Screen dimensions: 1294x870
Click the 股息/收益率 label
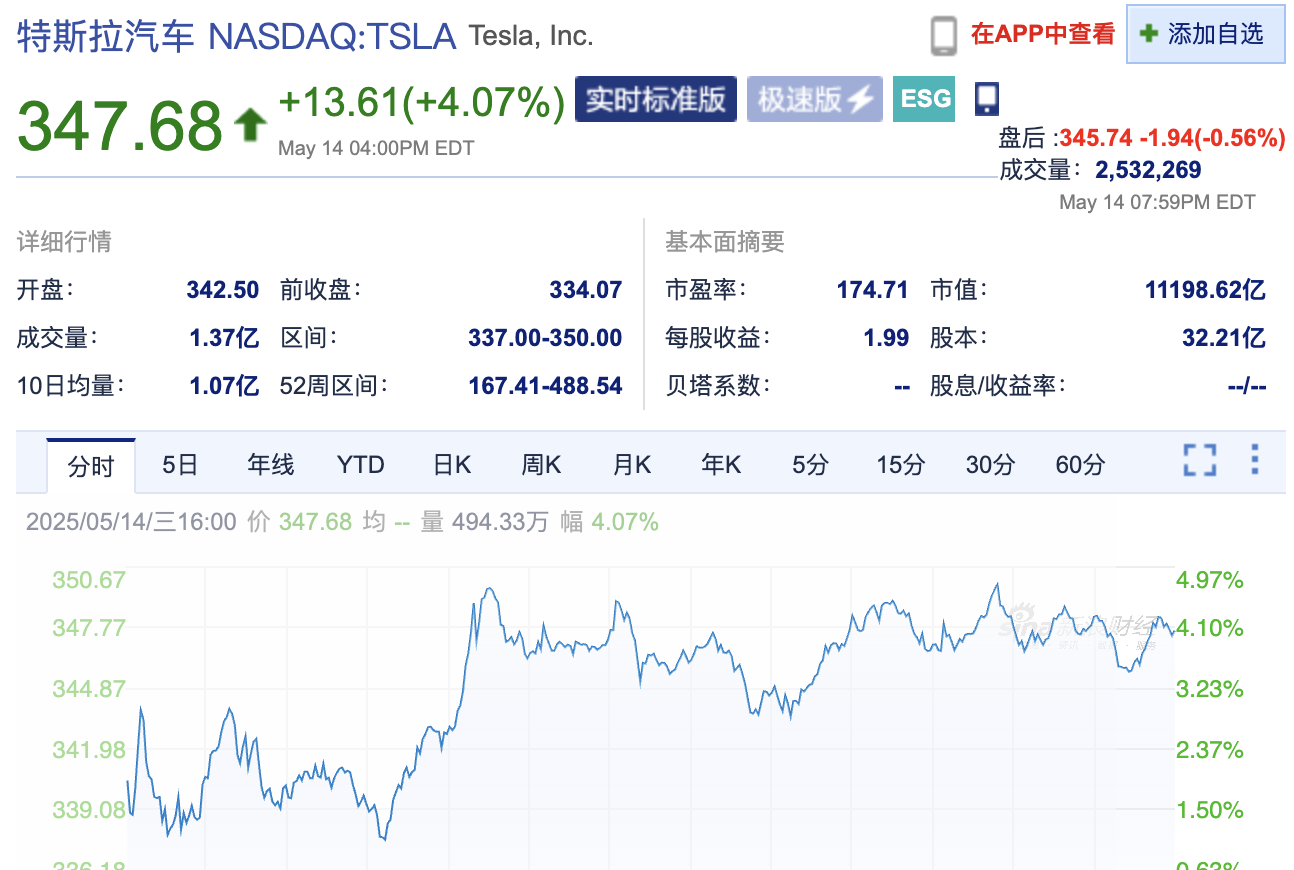pyautogui.click(x=998, y=385)
